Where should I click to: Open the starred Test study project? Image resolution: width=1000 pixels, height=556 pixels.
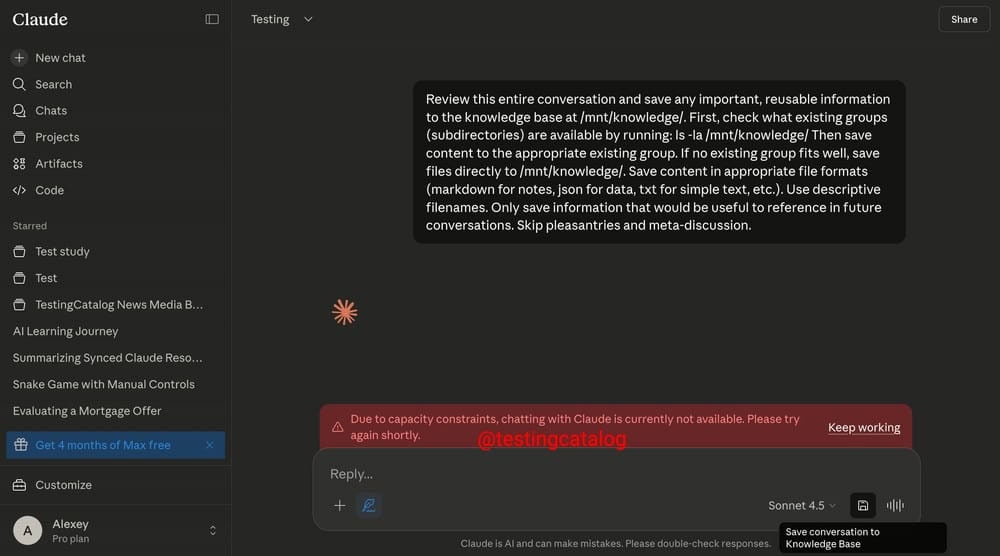(x=62, y=252)
